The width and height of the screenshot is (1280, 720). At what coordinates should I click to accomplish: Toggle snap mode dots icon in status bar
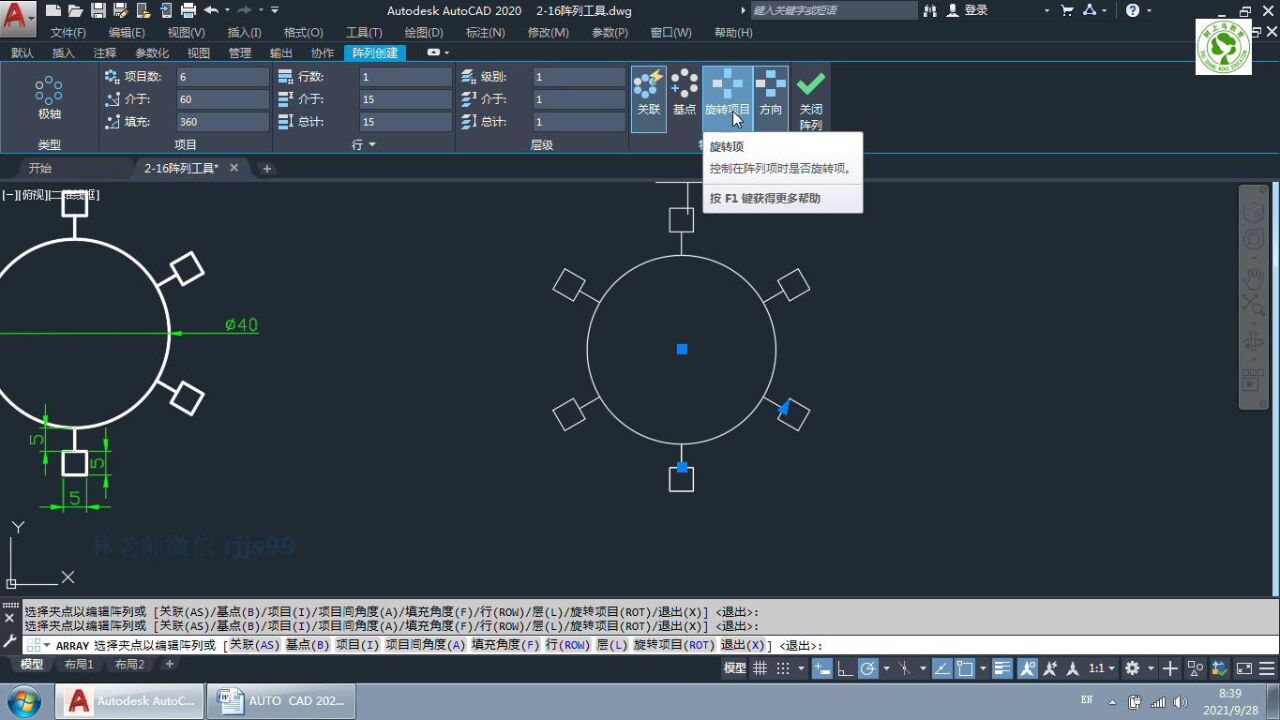[782, 668]
